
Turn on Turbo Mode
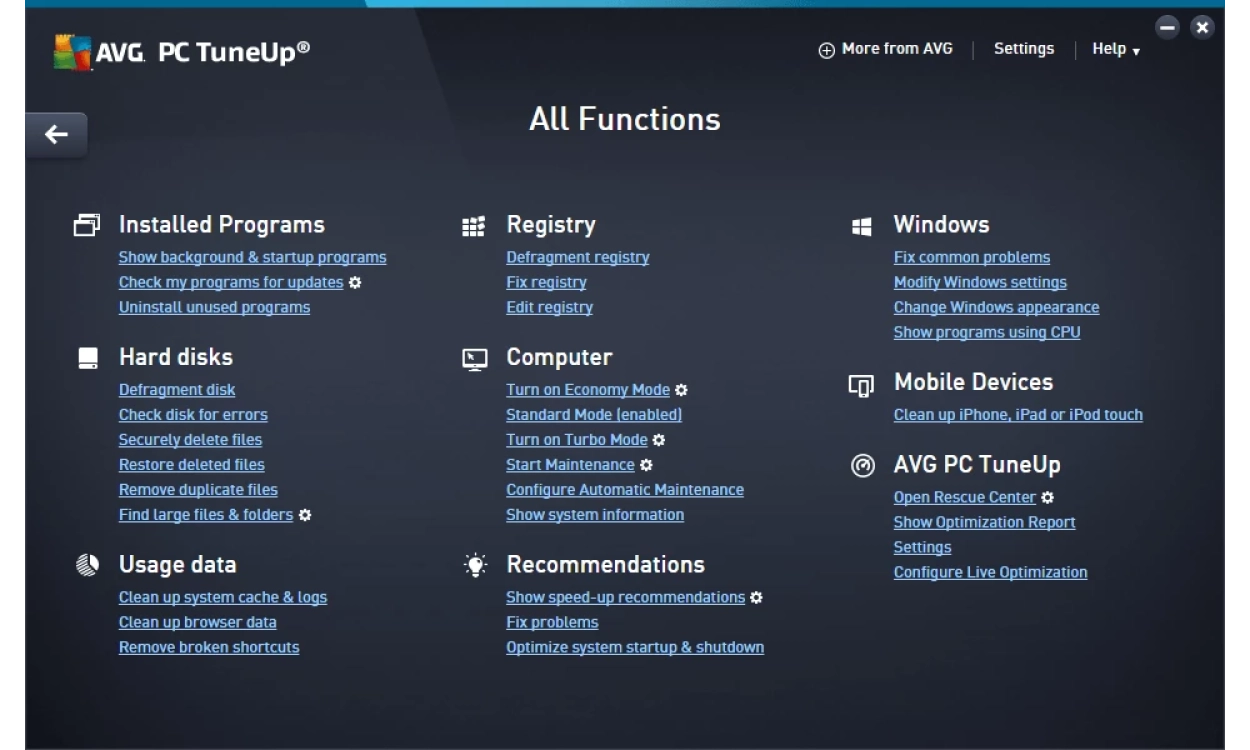pyautogui.click(x=576, y=440)
